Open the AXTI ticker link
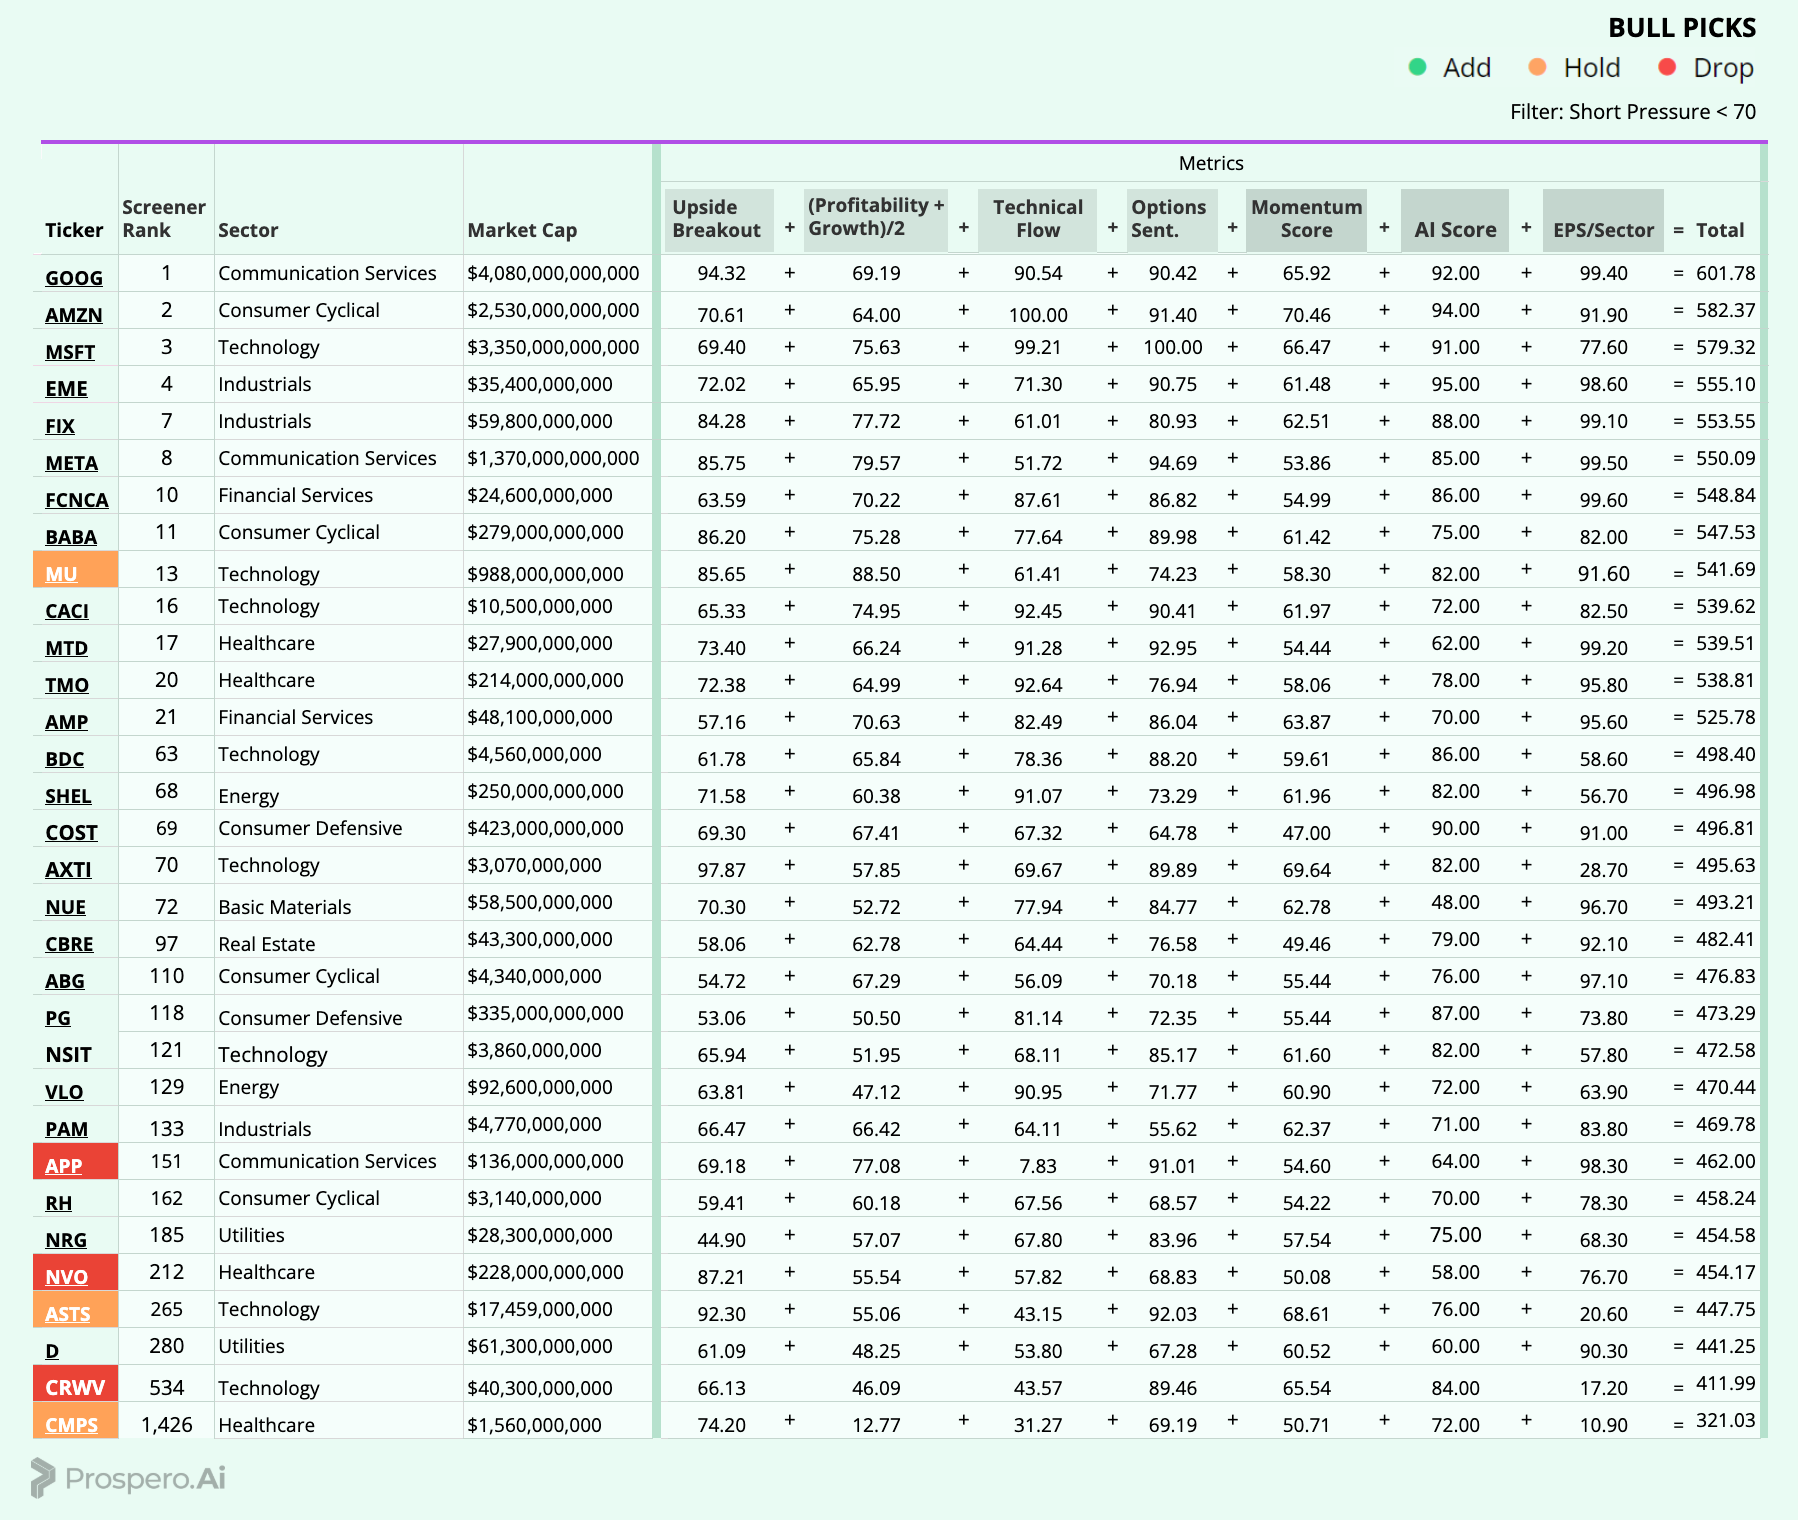This screenshot has width=1798, height=1520. click(68, 870)
